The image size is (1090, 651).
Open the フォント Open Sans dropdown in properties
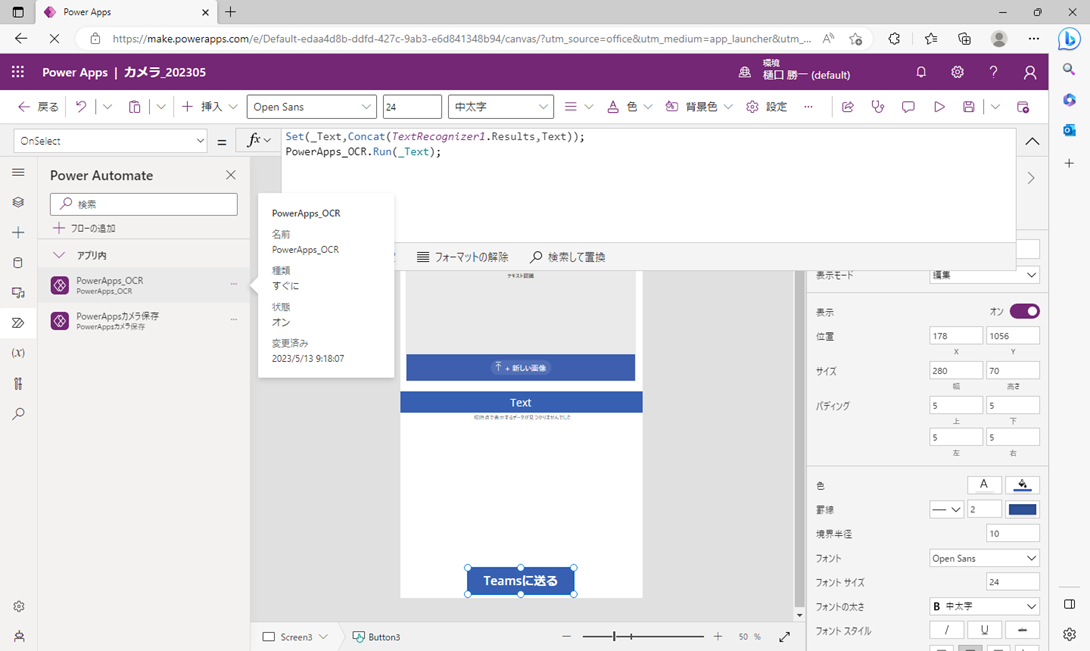click(984, 558)
